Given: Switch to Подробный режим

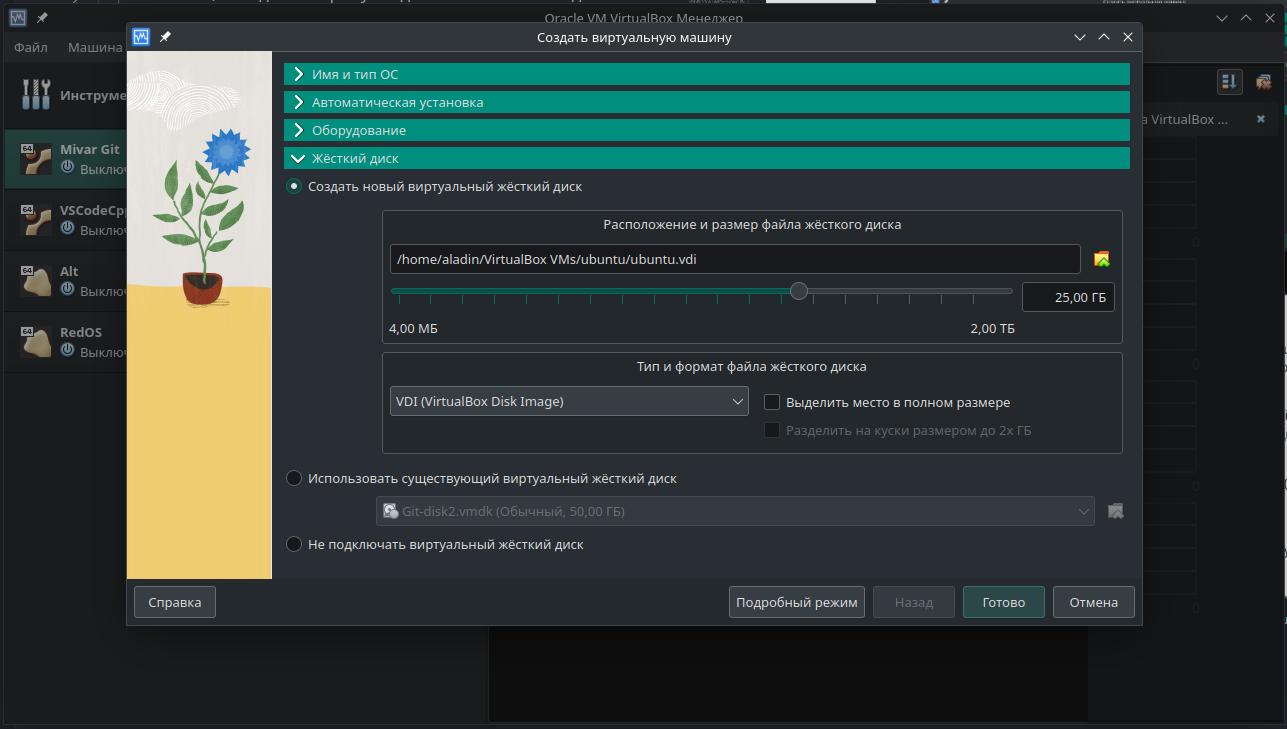Looking at the screenshot, I should tap(796, 601).
